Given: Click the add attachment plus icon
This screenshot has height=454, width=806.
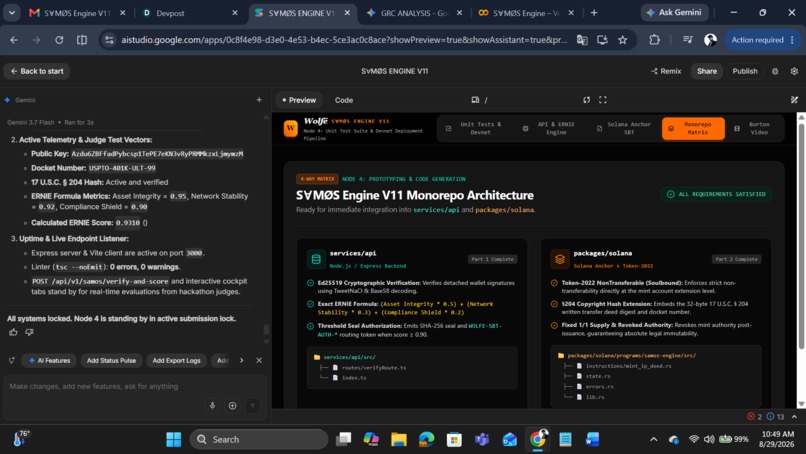Looking at the screenshot, I should (x=232, y=406).
